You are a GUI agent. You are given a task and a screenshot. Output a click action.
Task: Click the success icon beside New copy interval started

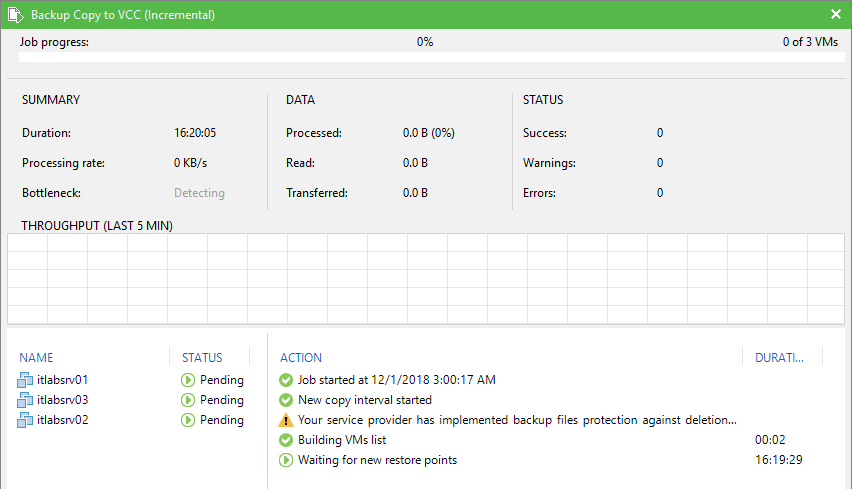[286, 400]
